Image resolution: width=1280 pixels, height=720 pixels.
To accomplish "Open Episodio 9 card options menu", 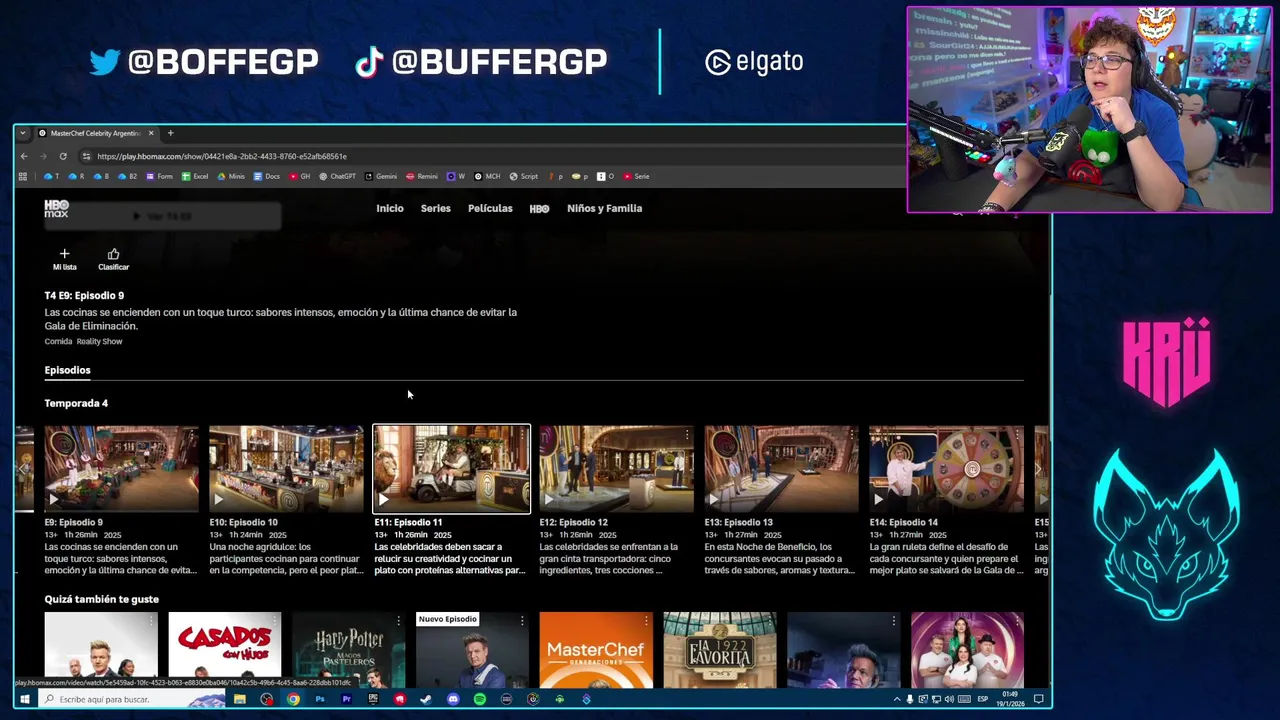I will pyautogui.click(x=192, y=435).
